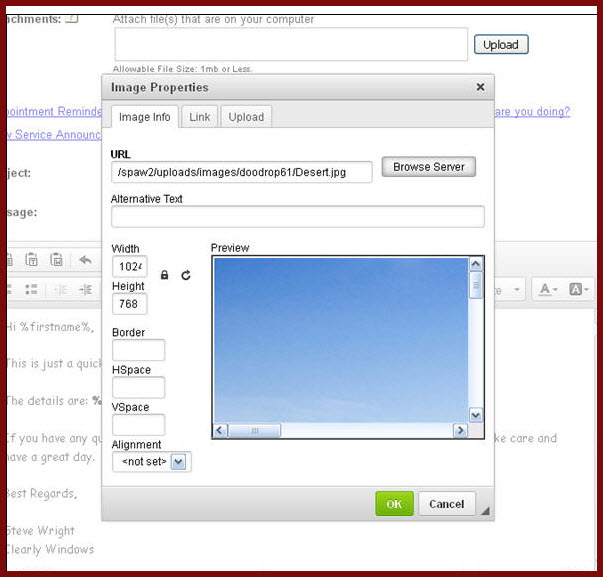Click the VSpace input field
This screenshot has height=577, width=603.
(138, 425)
